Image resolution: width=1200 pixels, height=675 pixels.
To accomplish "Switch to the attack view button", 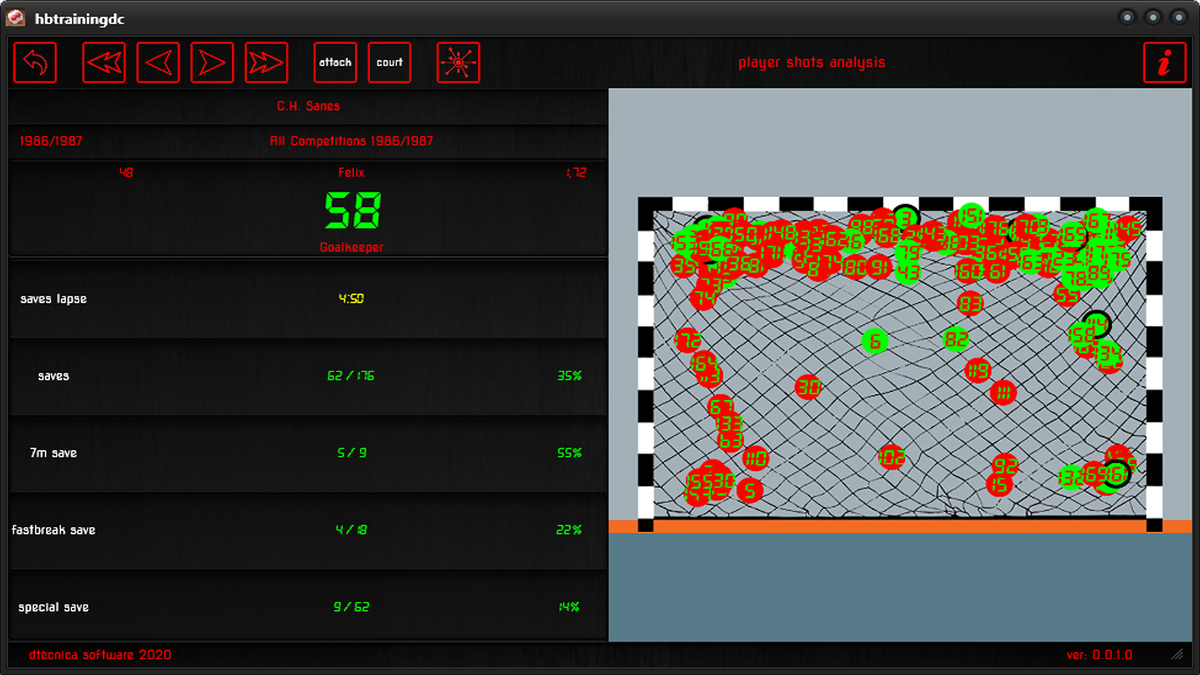I will point(335,62).
